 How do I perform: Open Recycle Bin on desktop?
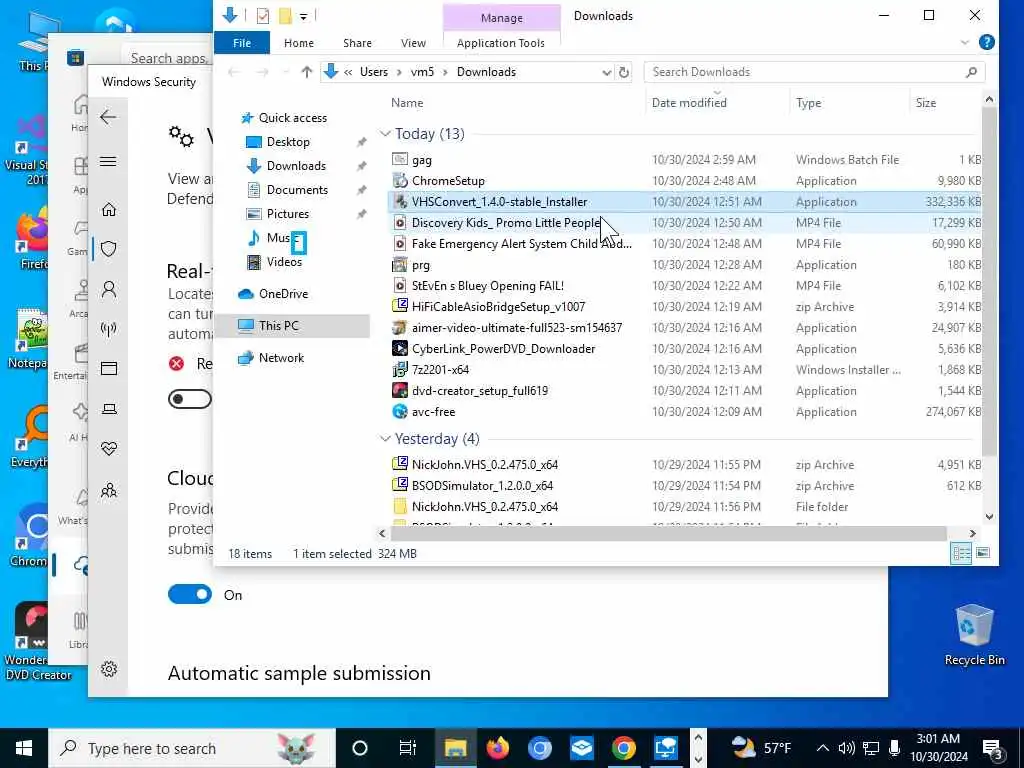974,635
